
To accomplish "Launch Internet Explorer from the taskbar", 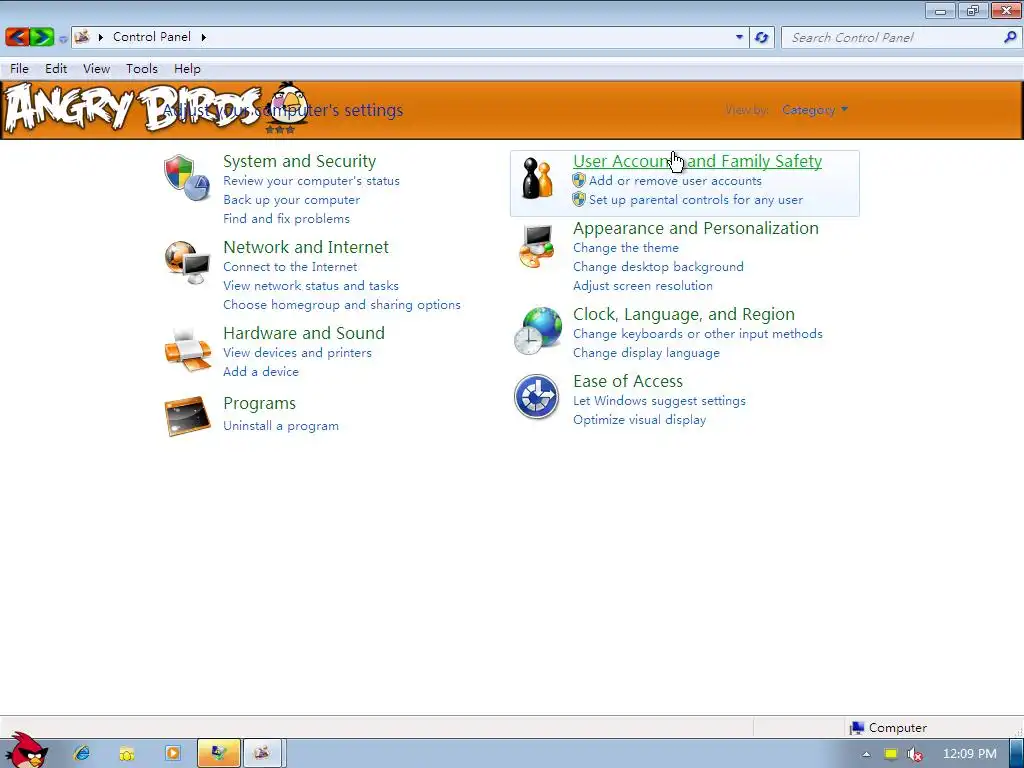I will tap(82, 754).
